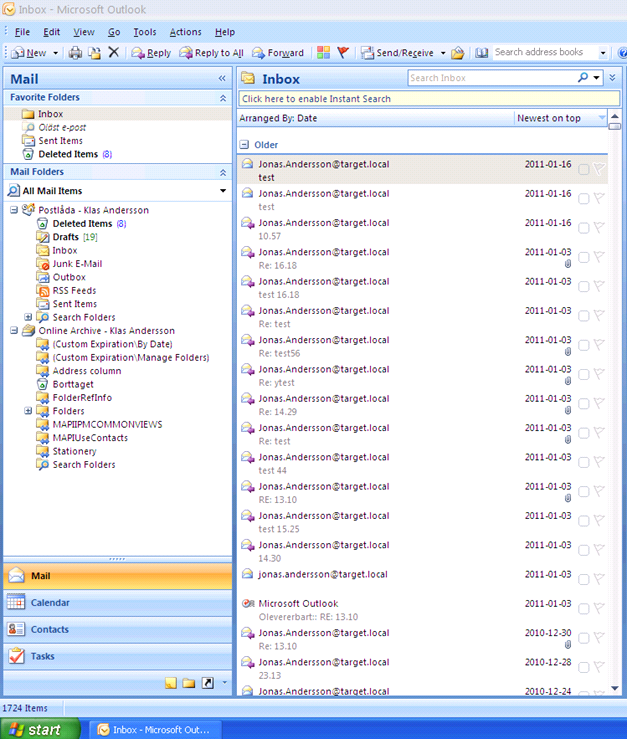Click the Borttaget archive folder icon

pyautogui.click(x=42, y=384)
